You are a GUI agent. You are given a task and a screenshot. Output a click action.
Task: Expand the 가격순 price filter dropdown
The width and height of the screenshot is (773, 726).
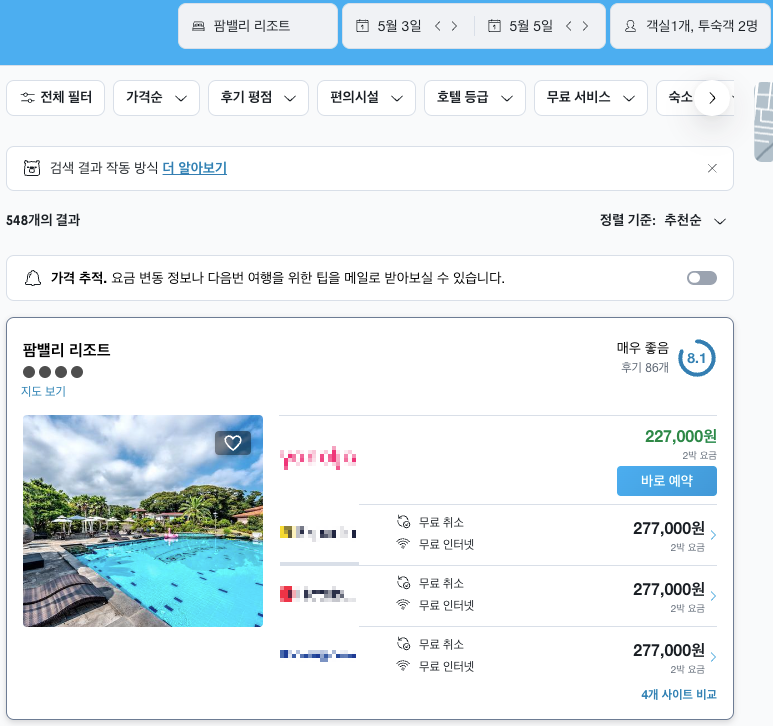pos(156,98)
